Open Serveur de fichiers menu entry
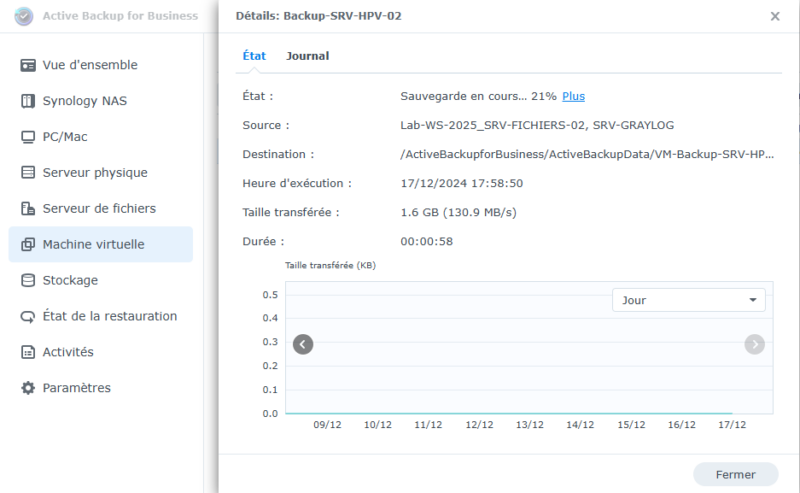 pos(101,208)
